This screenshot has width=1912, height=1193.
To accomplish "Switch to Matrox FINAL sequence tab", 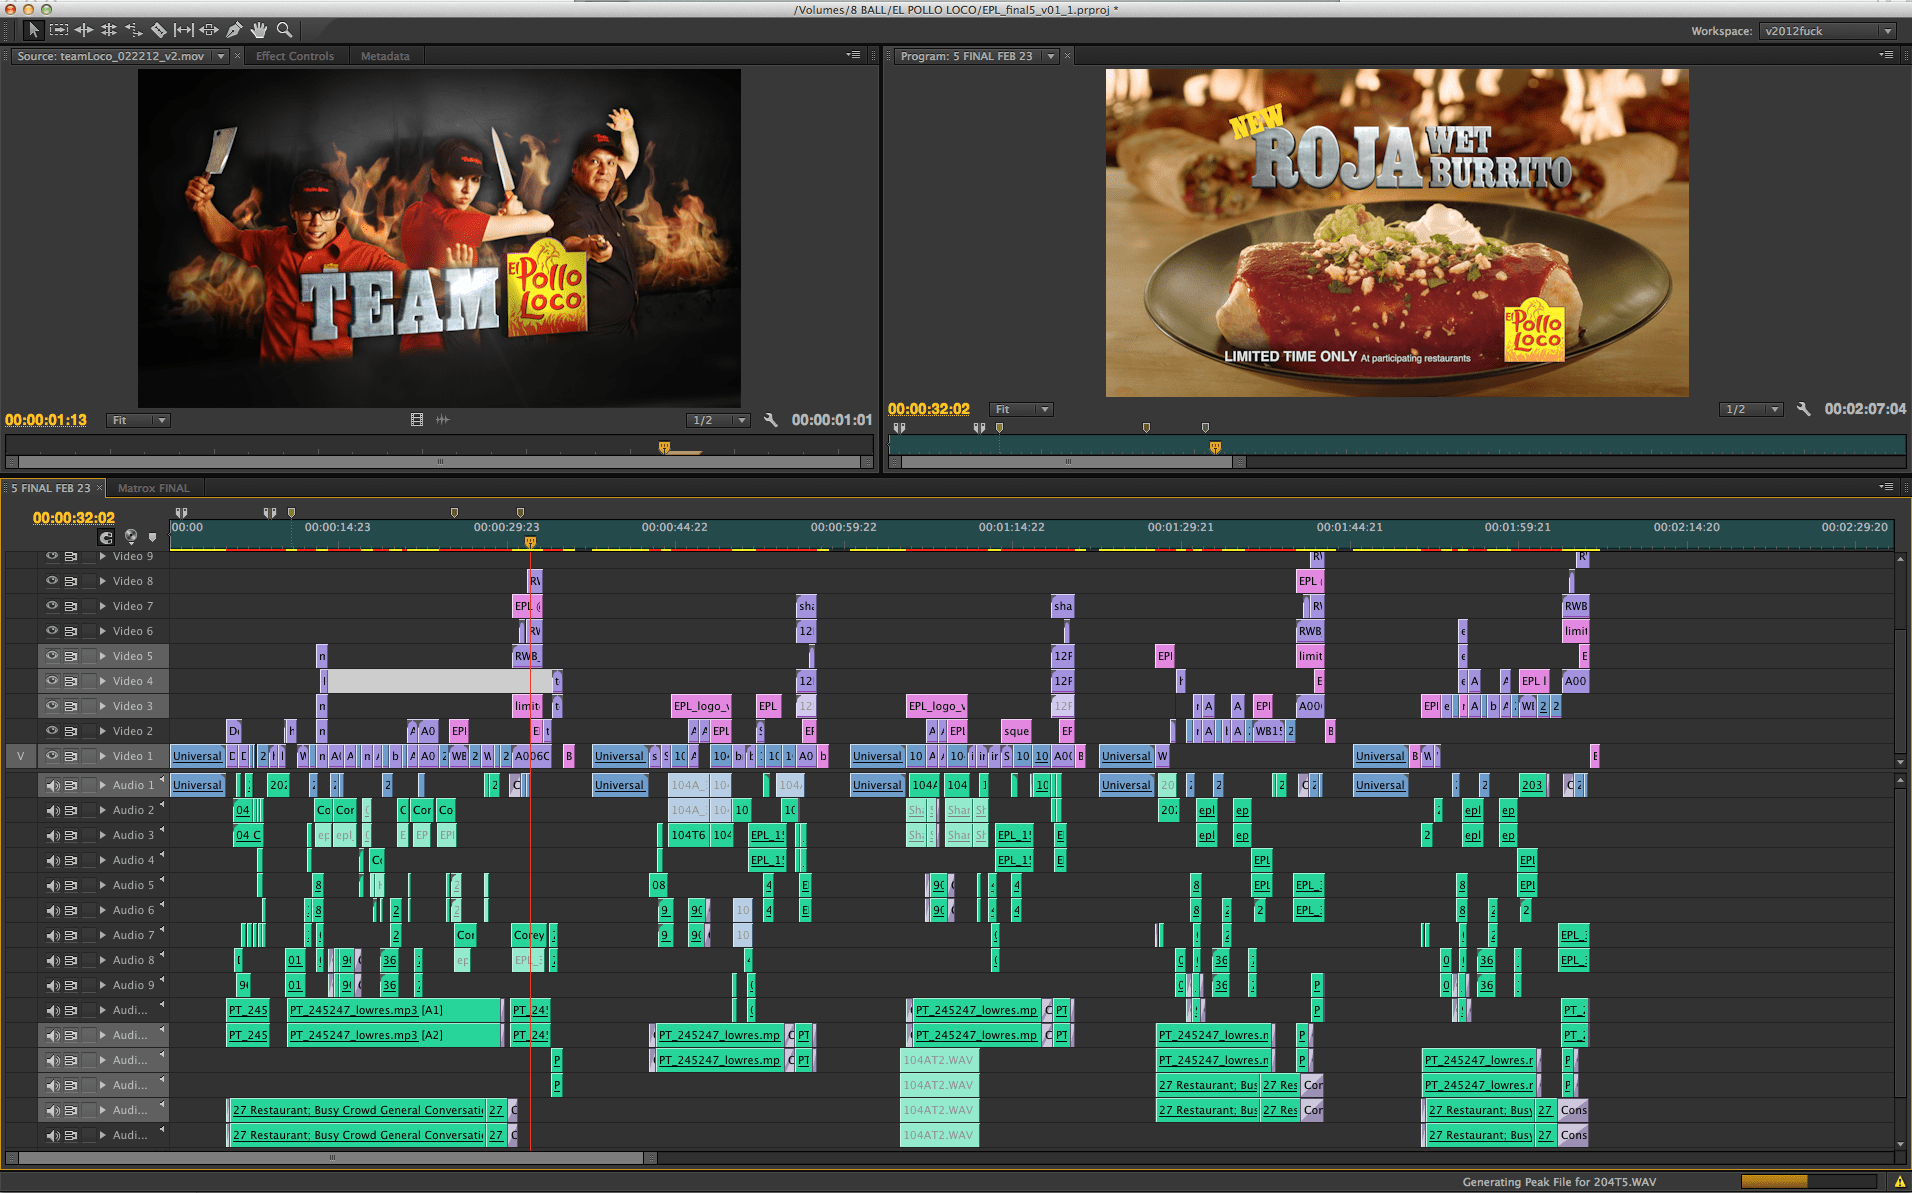I will tap(153, 488).
